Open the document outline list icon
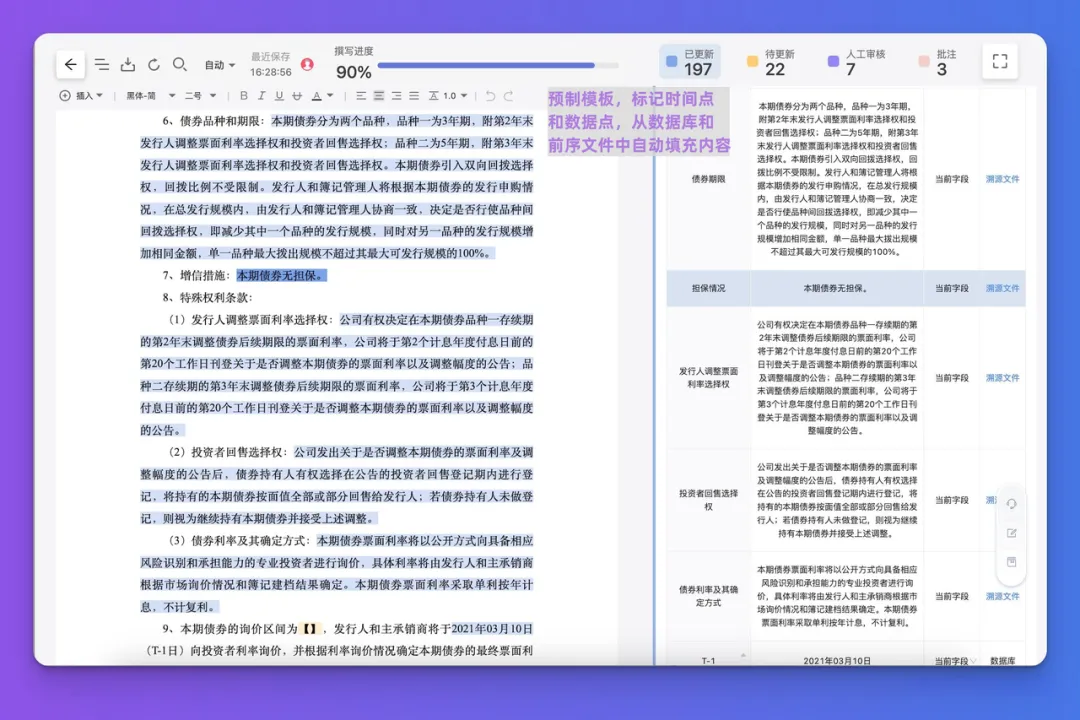The height and width of the screenshot is (720, 1080). point(102,64)
